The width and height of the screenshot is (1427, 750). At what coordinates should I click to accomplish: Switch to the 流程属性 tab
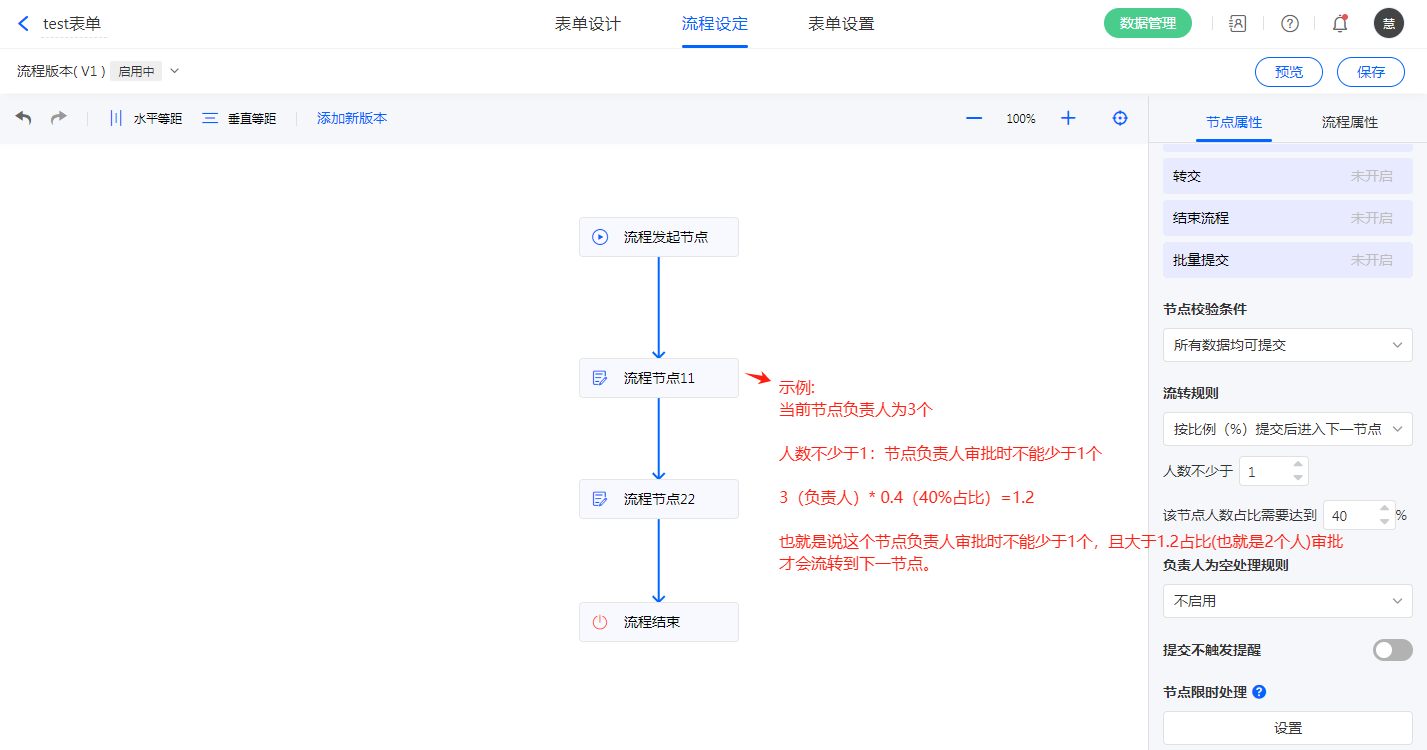coord(1349,122)
